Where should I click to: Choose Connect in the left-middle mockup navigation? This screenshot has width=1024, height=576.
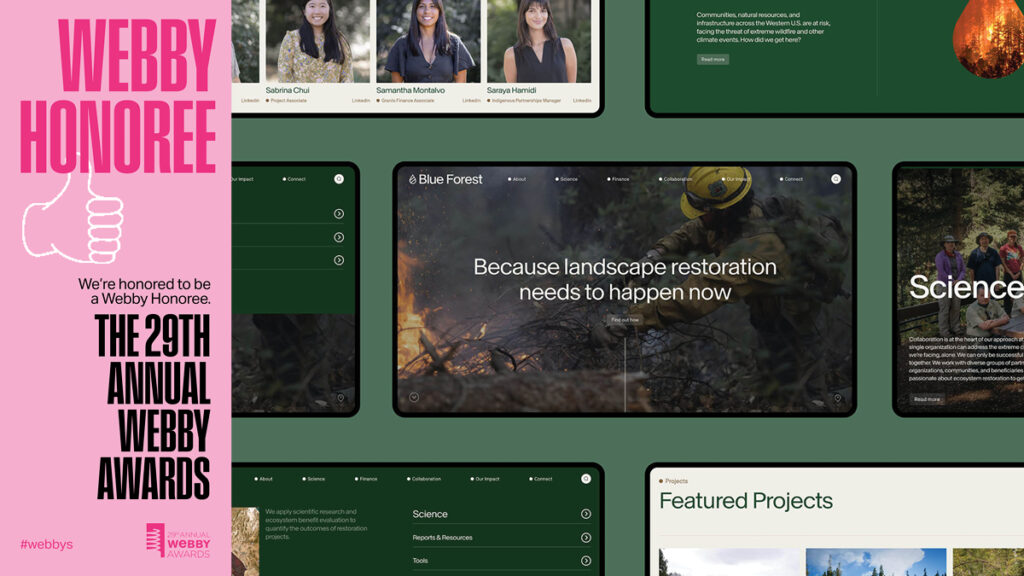pos(295,179)
